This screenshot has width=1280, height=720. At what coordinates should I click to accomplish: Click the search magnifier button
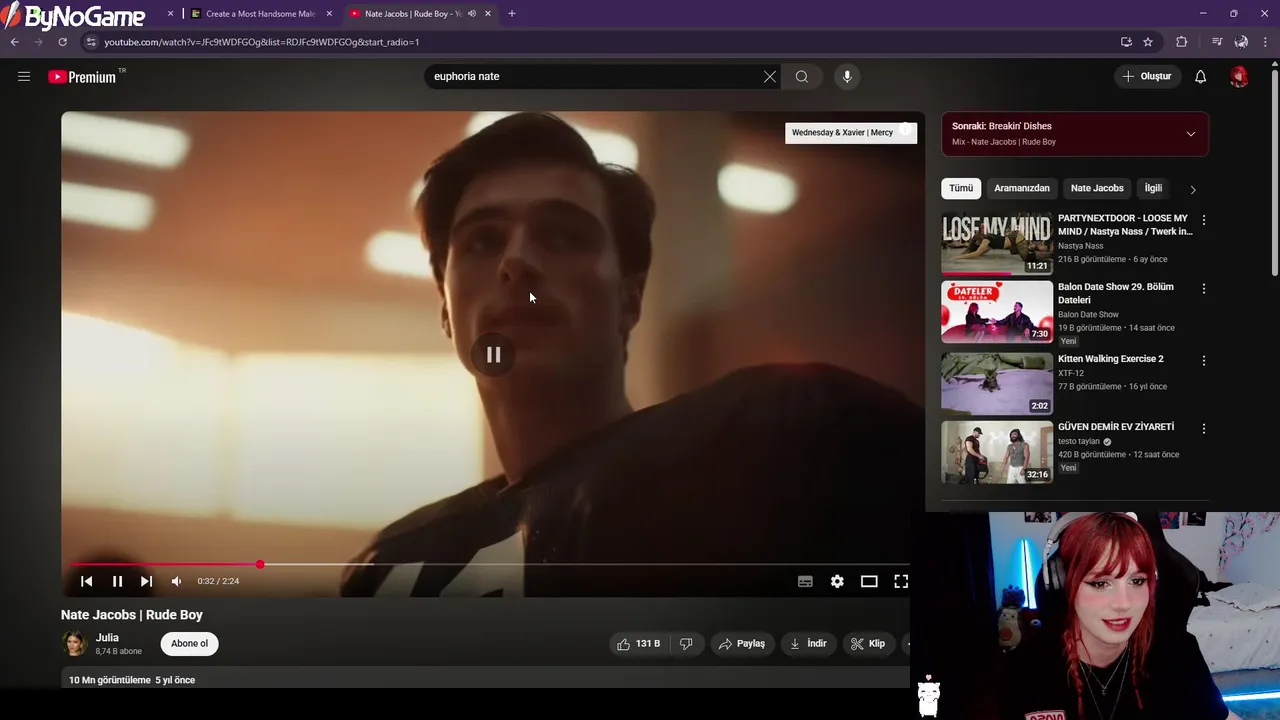pos(802,76)
